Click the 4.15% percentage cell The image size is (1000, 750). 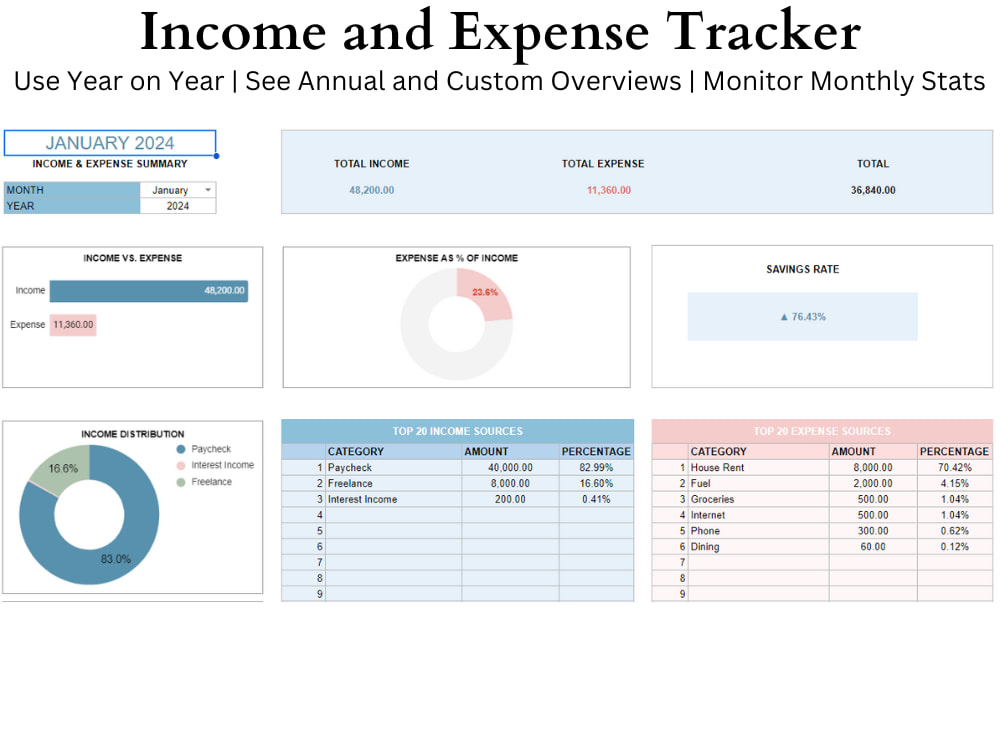955,483
